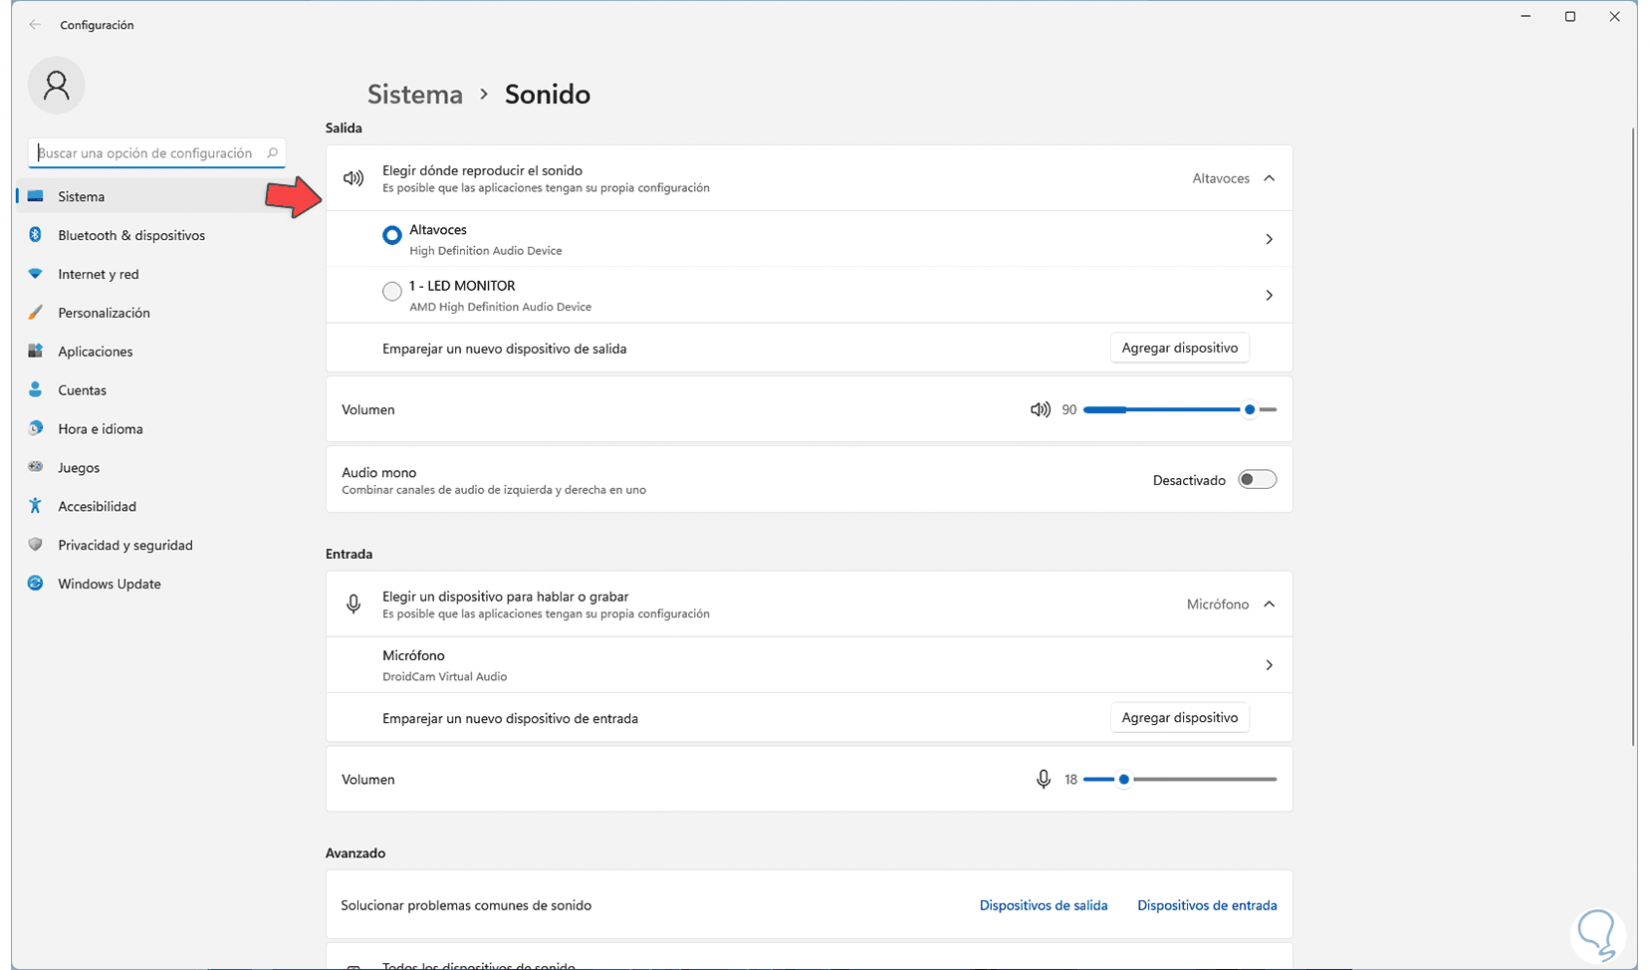Toggle Audio mono switch
Viewport: 1650px width, 970px height.
[1257, 480]
